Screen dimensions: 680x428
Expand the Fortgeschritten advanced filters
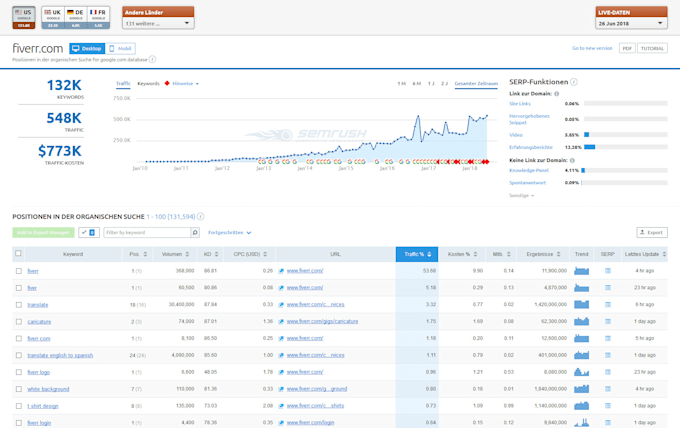(229, 232)
